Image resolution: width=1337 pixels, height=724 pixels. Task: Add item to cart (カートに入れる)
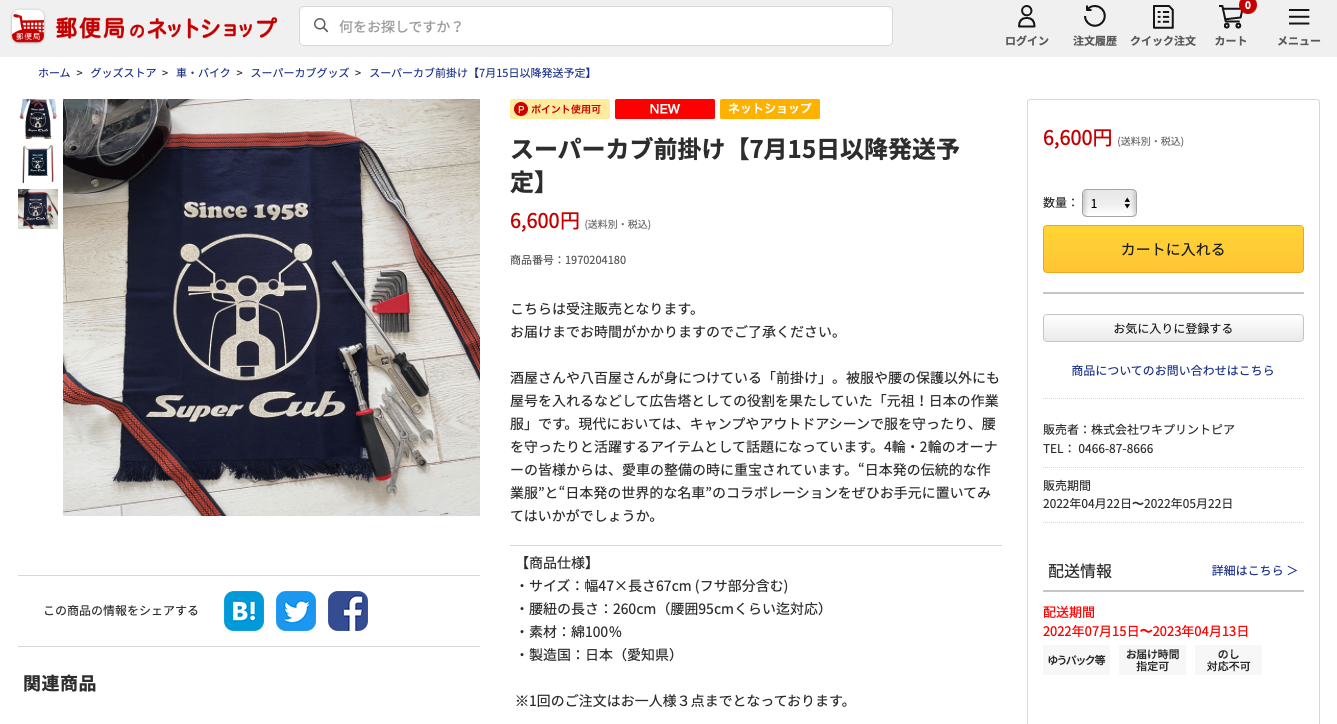point(1173,249)
